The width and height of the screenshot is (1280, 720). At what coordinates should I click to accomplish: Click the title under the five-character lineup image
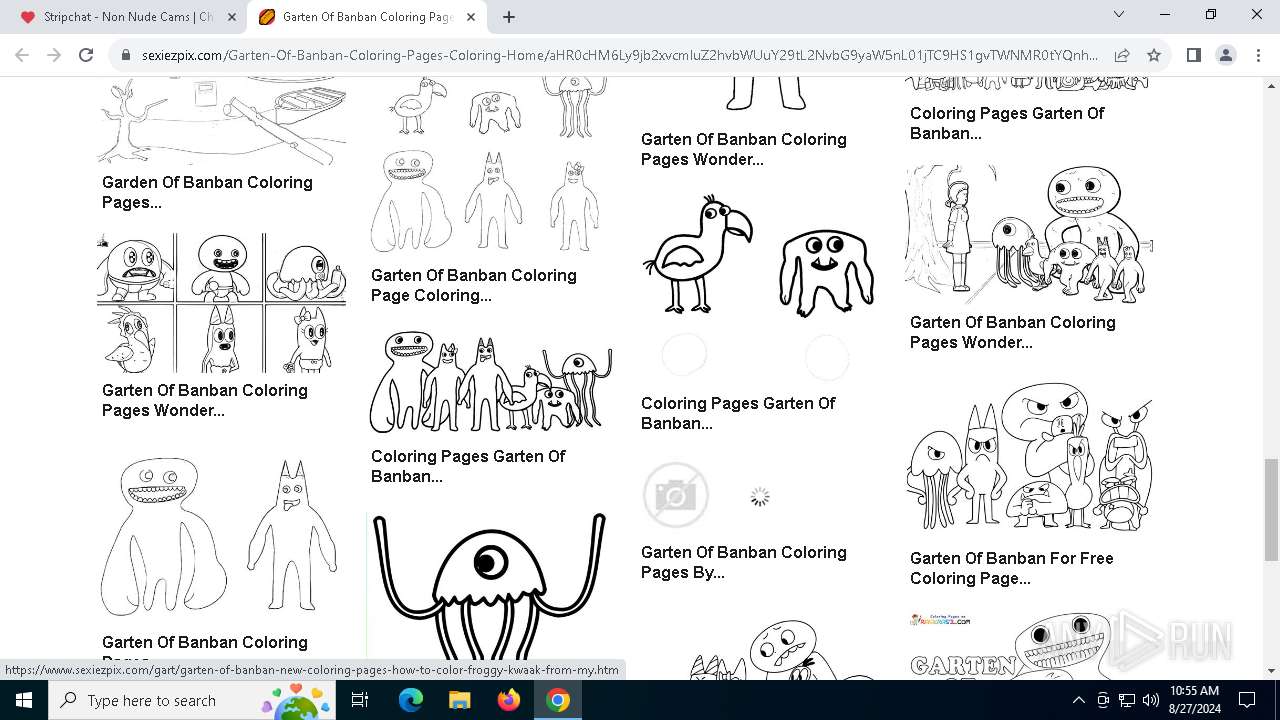coord(468,466)
